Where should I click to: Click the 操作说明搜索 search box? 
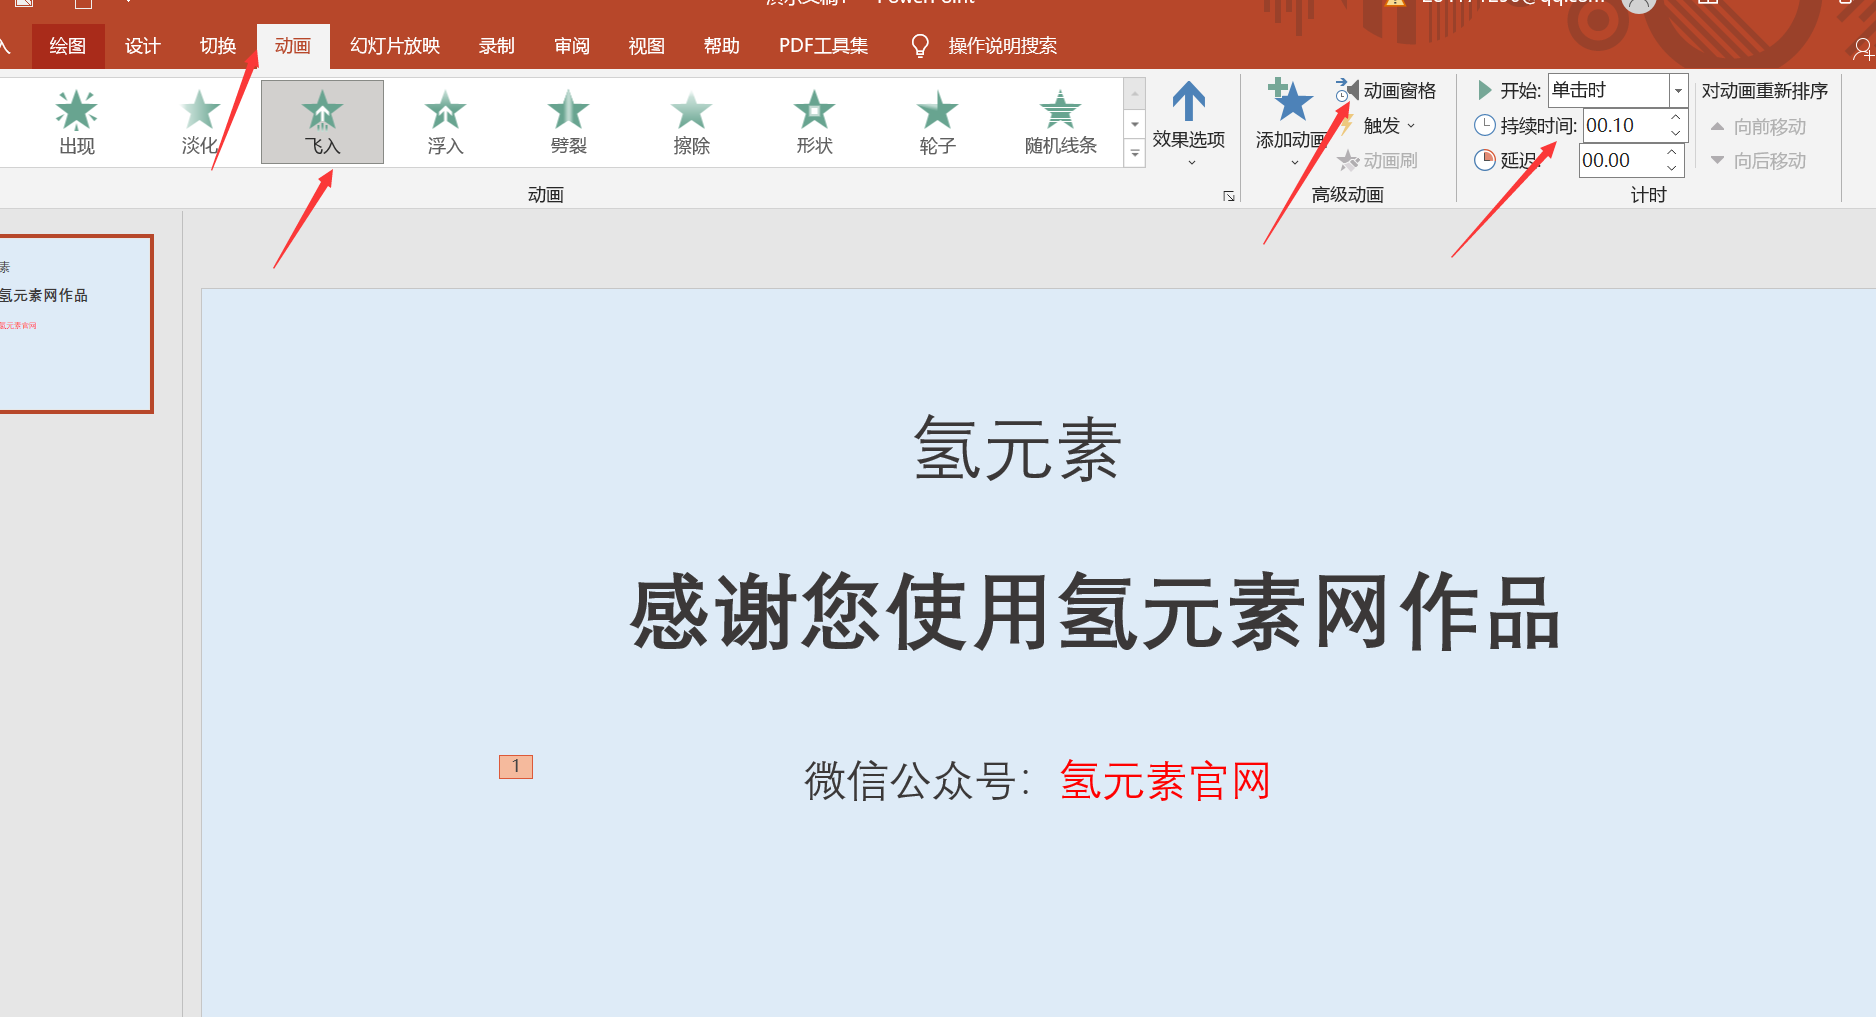(x=1002, y=46)
